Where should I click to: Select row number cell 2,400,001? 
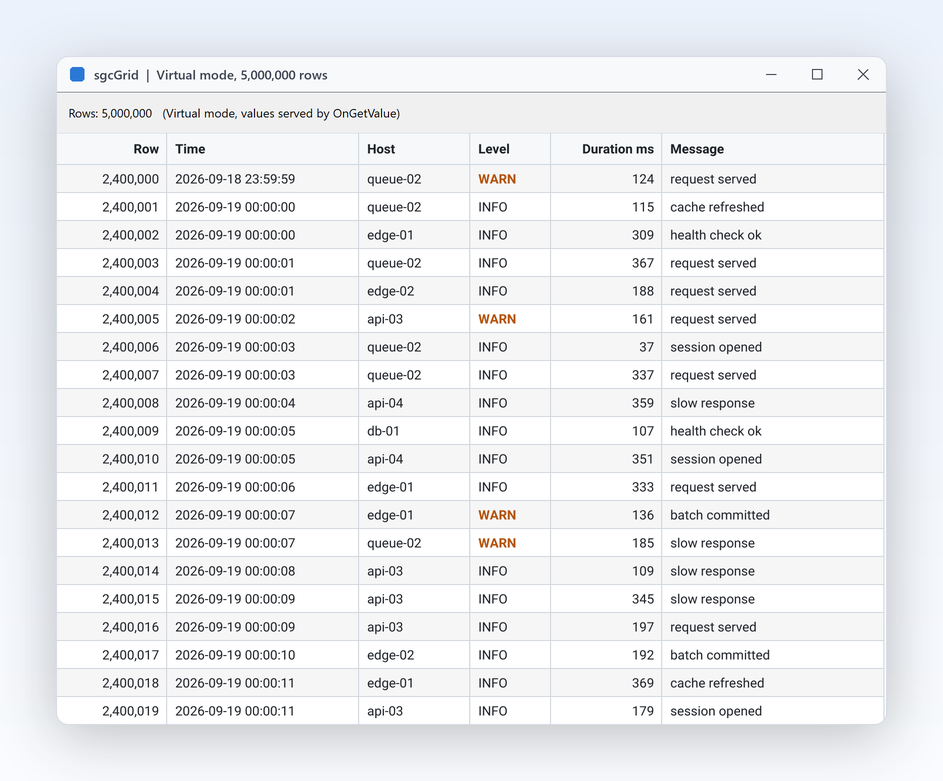pyautogui.click(x=112, y=207)
